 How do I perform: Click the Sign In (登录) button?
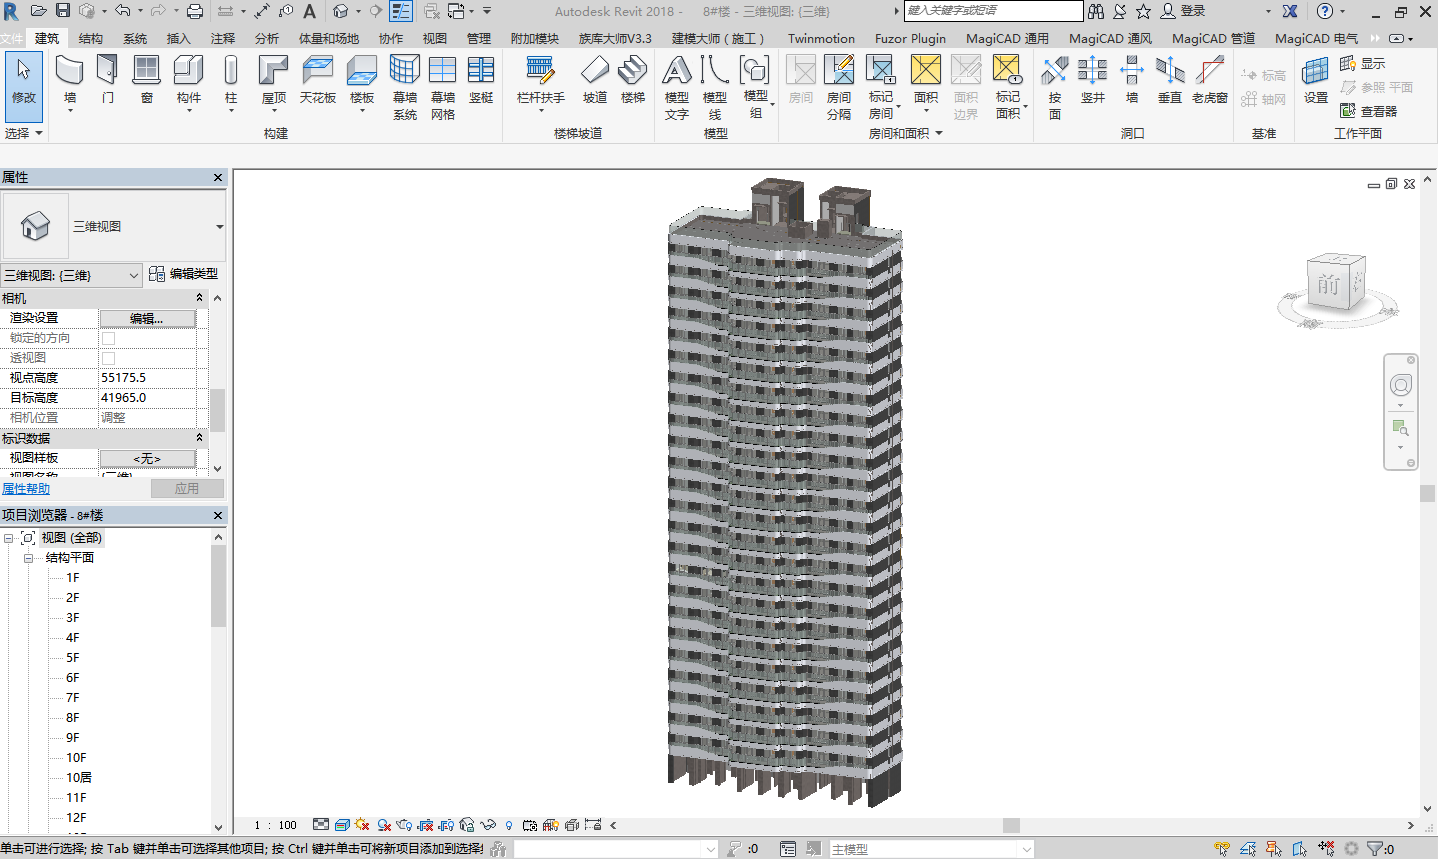(x=1182, y=11)
